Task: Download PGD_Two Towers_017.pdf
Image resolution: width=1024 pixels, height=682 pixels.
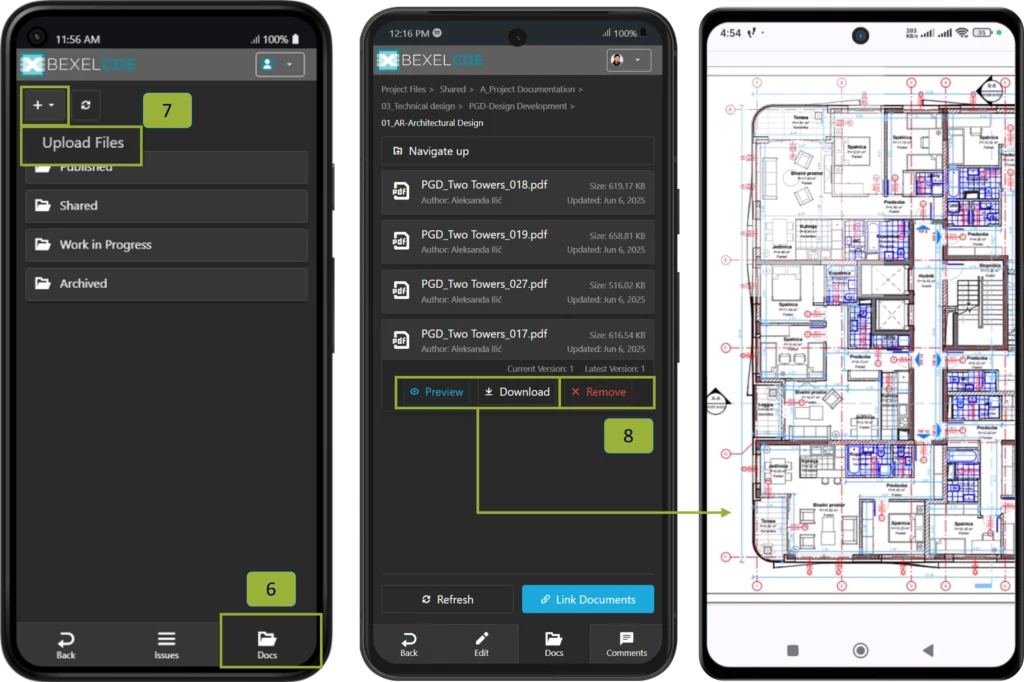Action: 515,392
